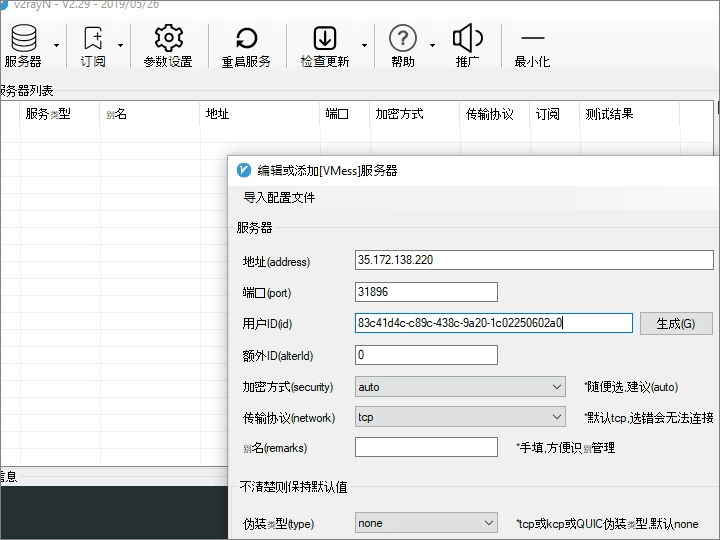
Task: Open the 加密方式(security) auto dropdown
Action: (460, 387)
